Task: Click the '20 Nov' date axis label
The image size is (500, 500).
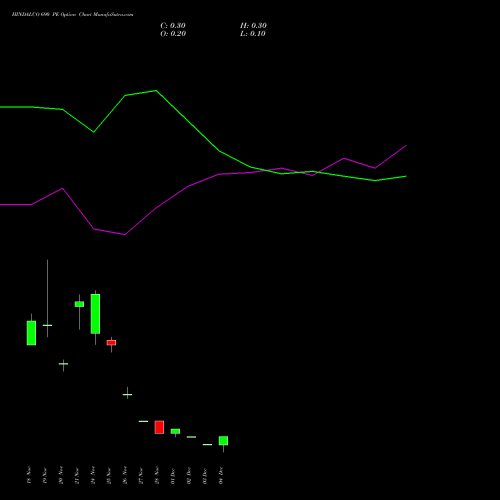Action: (61, 475)
